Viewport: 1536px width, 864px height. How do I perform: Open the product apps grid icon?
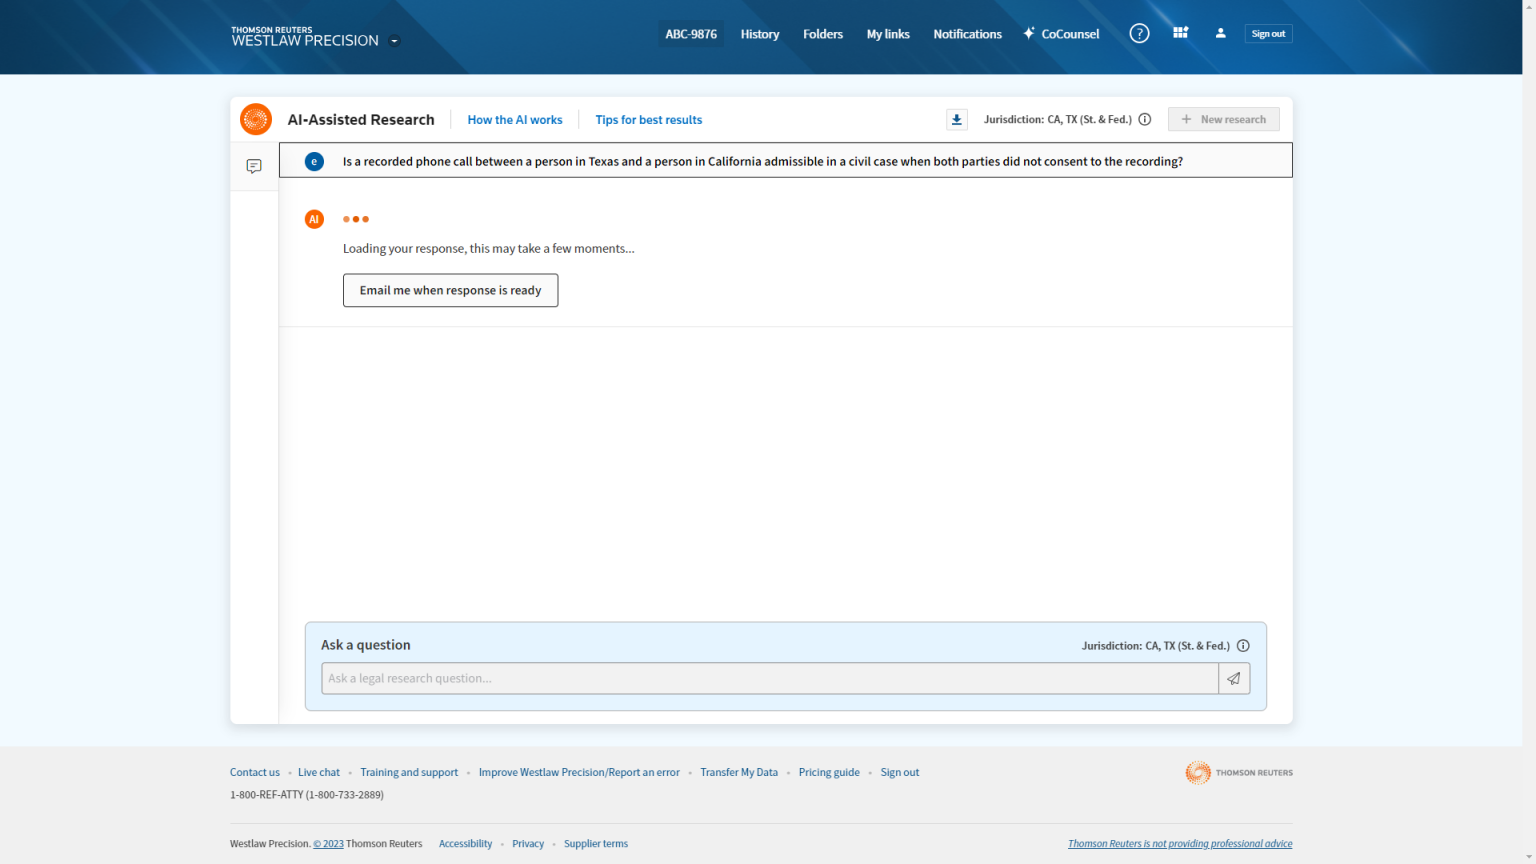click(x=1180, y=33)
